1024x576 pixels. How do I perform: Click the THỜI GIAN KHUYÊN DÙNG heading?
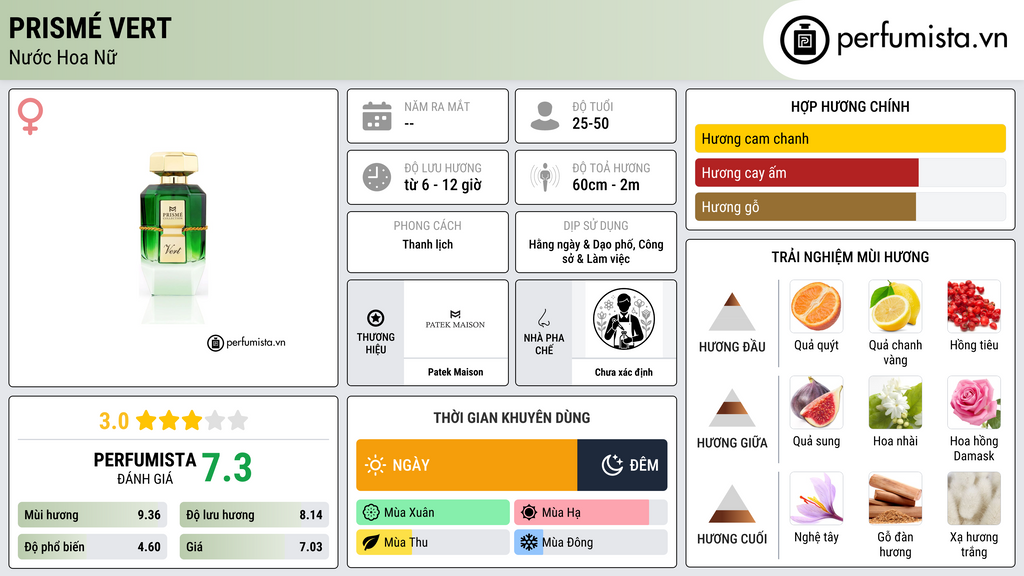[x=512, y=418]
